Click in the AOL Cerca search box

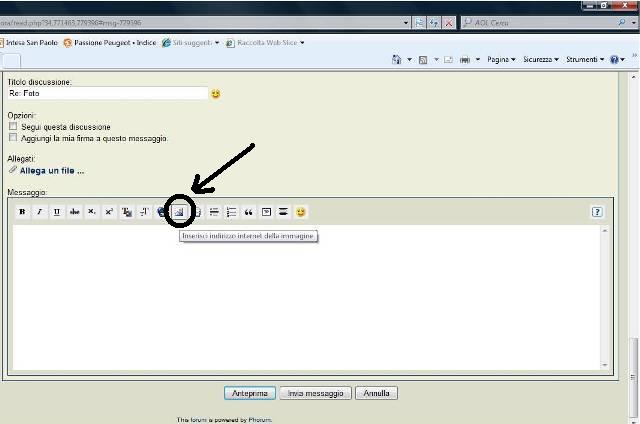[x=539, y=23]
